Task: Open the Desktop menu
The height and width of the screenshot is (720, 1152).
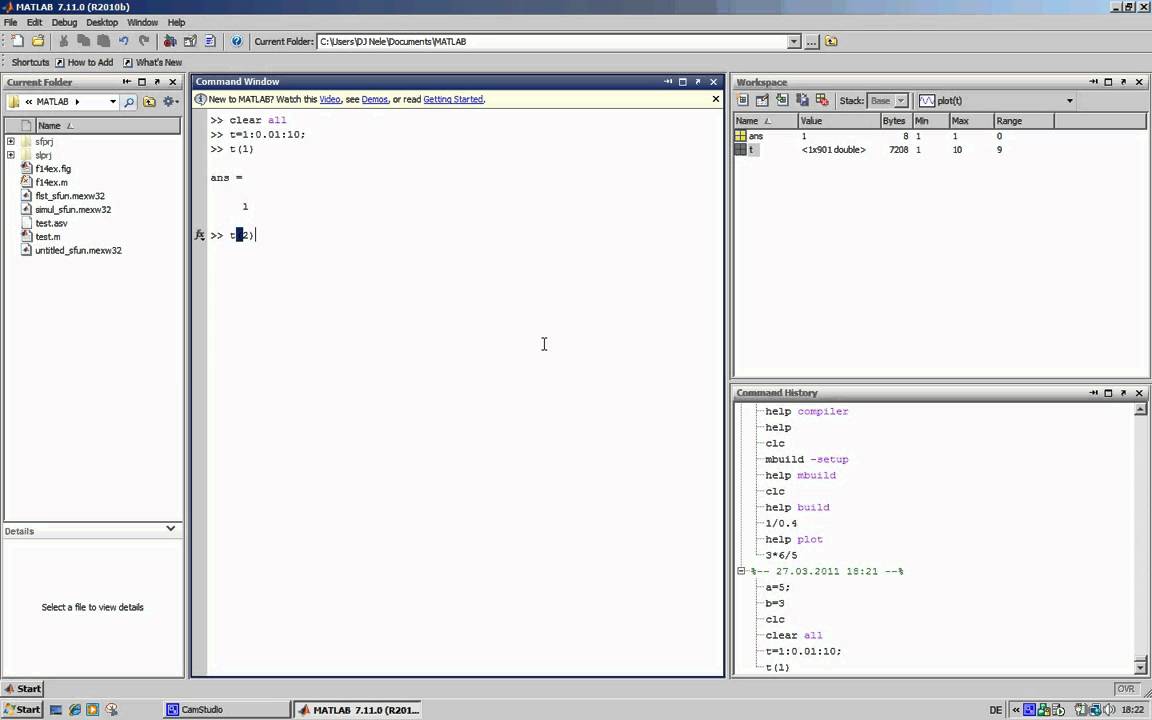Action: click(x=101, y=22)
